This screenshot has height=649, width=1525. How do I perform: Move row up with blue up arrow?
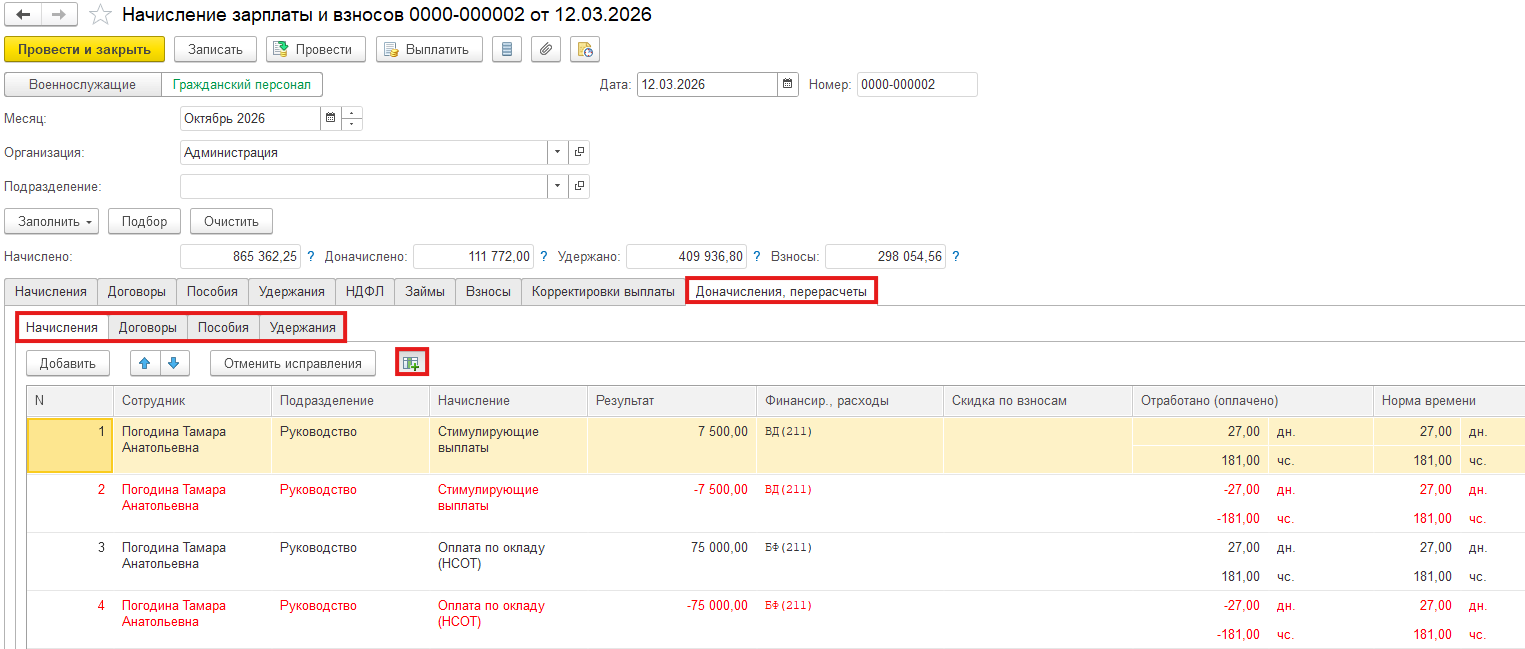146,363
